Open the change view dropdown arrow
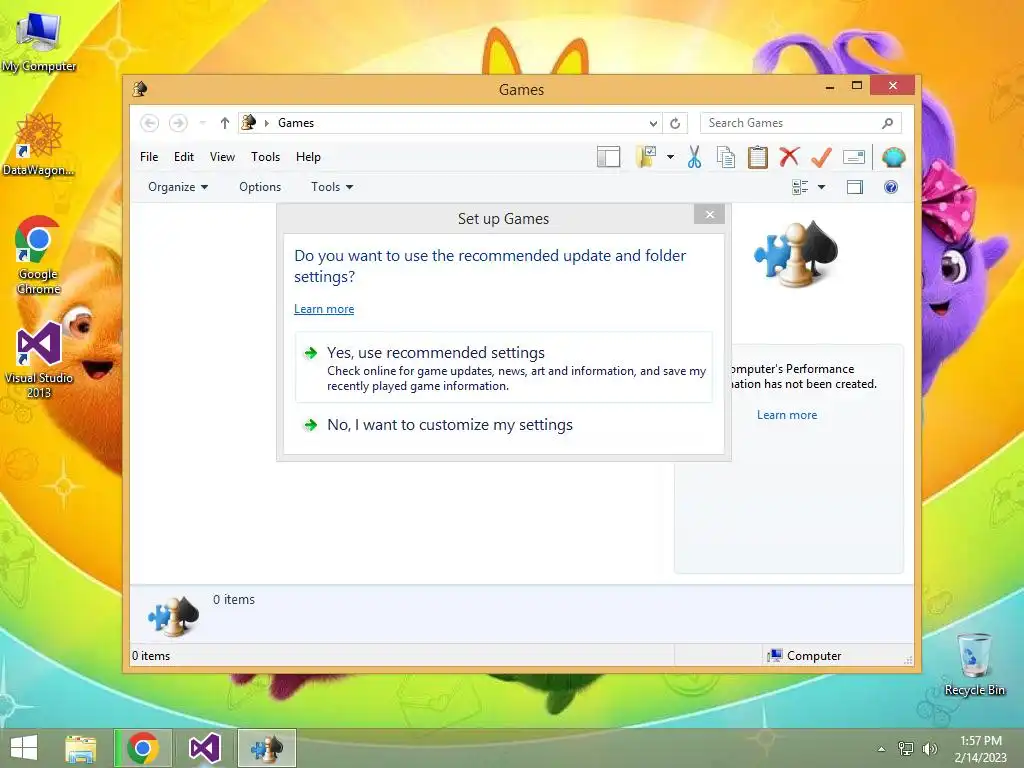 (822, 187)
